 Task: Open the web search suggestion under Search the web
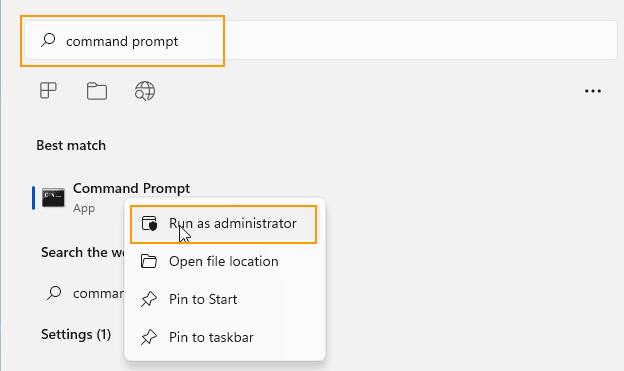84,293
